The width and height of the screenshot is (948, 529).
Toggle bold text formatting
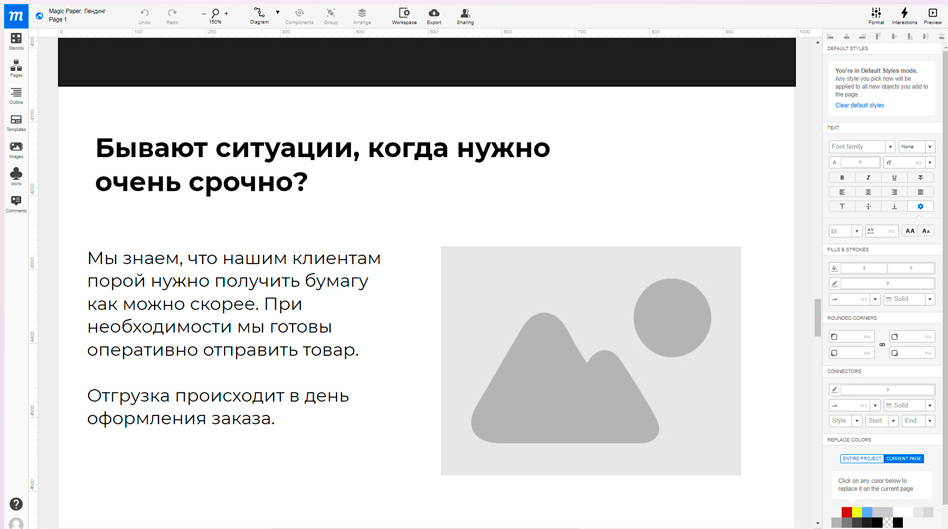tap(842, 177)
